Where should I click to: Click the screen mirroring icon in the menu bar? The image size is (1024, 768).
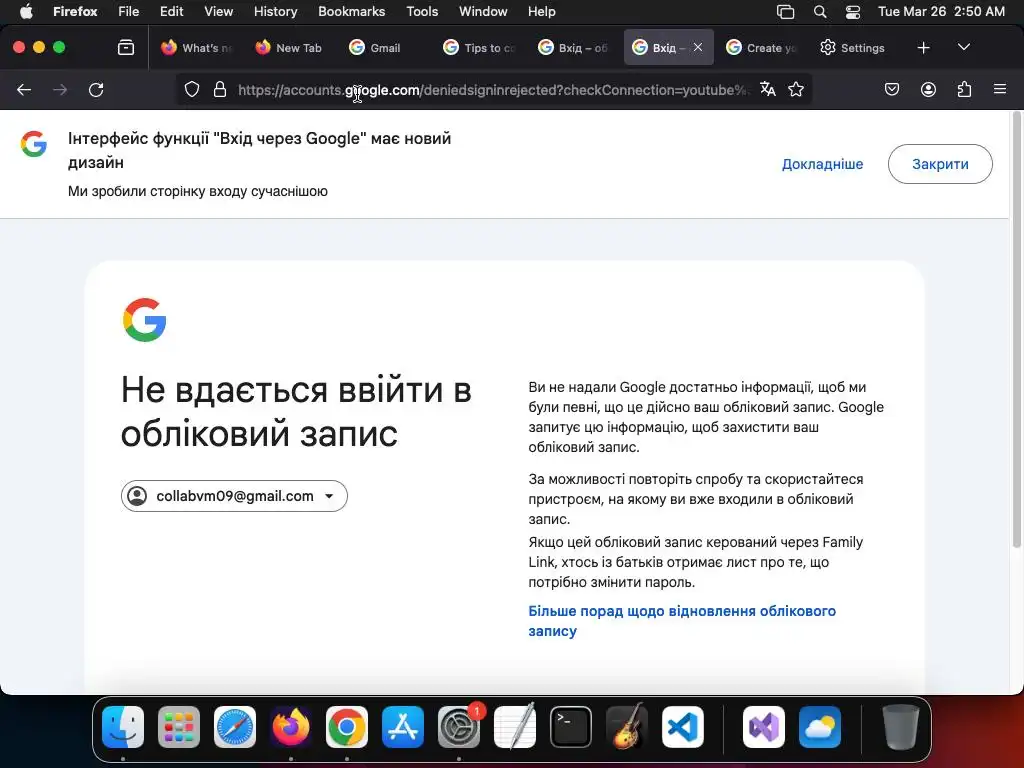[786, 12]
